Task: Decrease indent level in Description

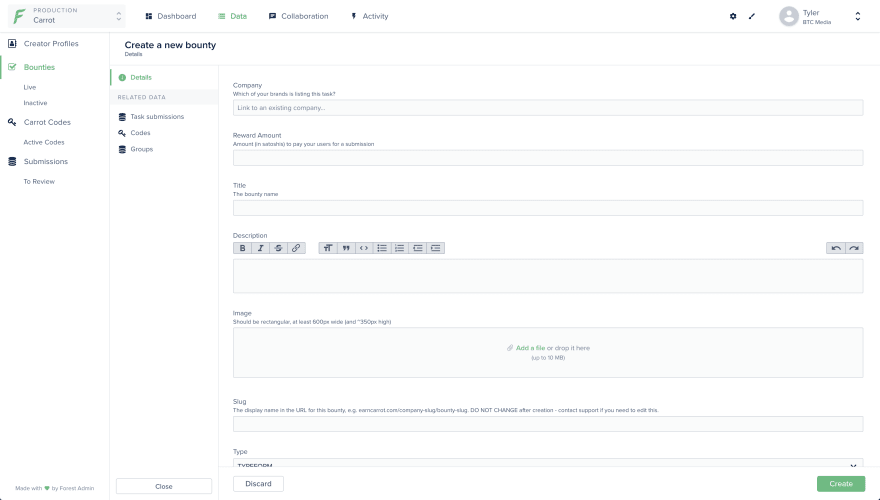Action: click(418, 248)
